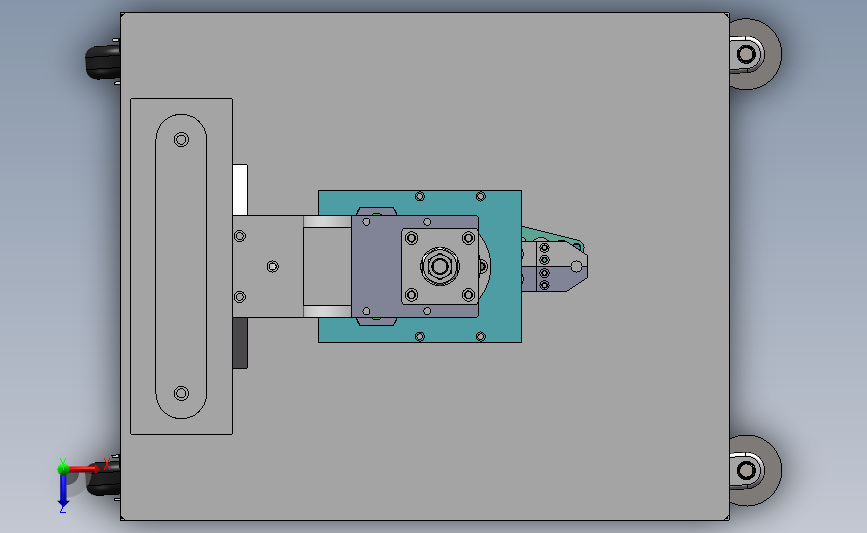Click the blue Z axis arrow of the triad
This screenshot has height=533, width=867.
coord(63,490)
